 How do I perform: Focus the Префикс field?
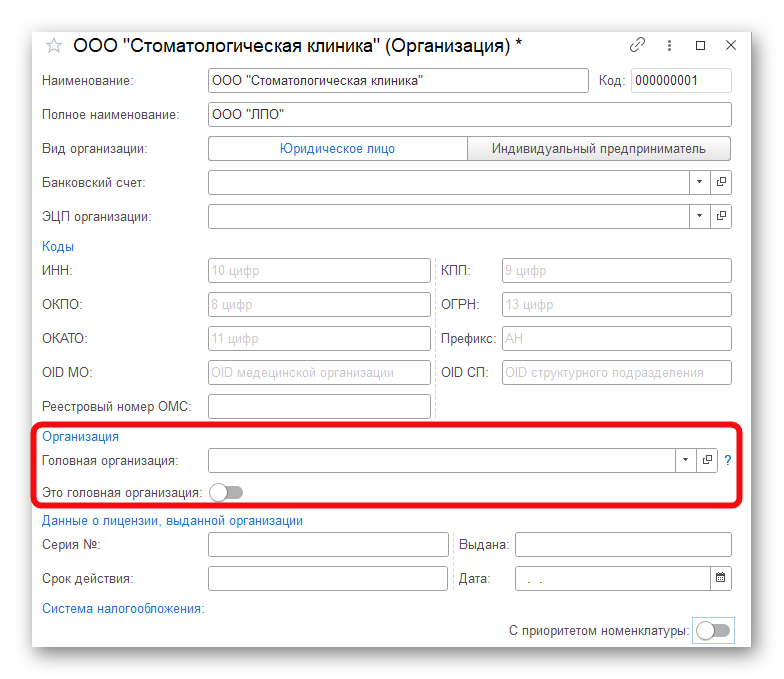[616, 338]
